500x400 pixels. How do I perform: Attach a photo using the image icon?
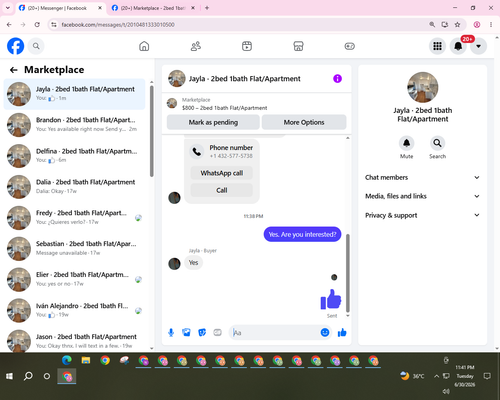pos(186,332)
